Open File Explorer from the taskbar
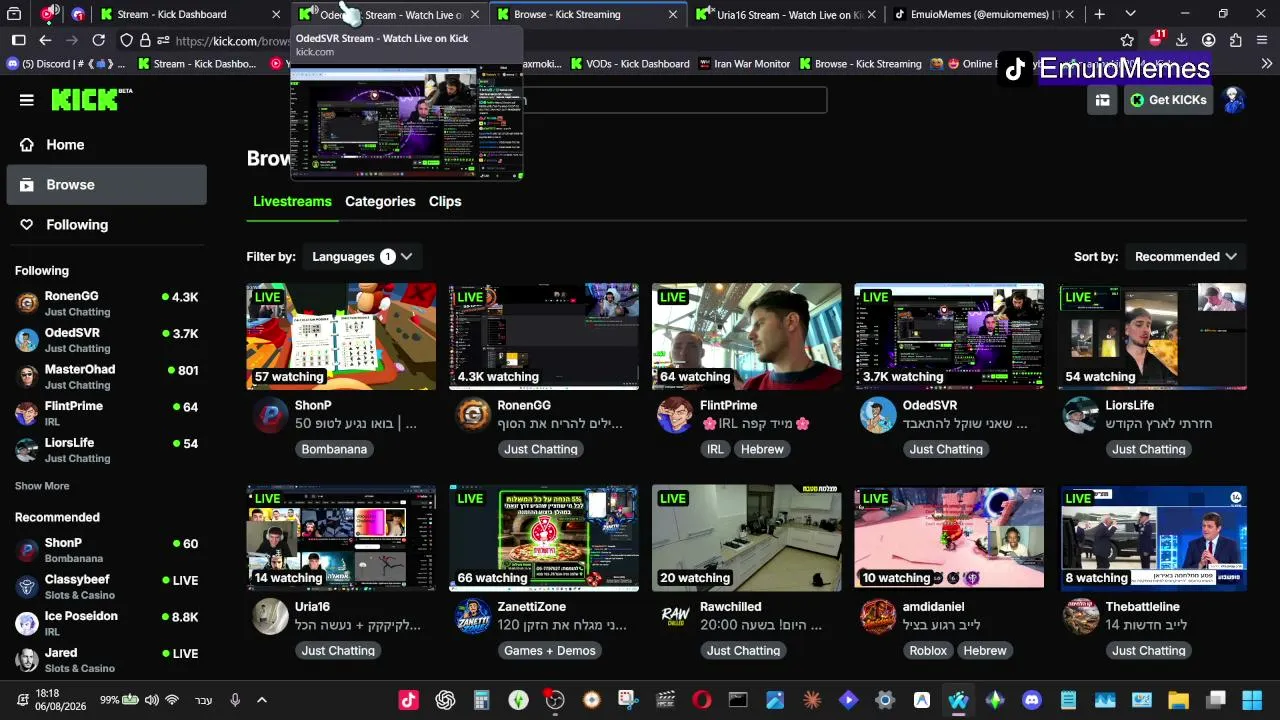This screenshot has width=1280, height=720. point(1178,700)
